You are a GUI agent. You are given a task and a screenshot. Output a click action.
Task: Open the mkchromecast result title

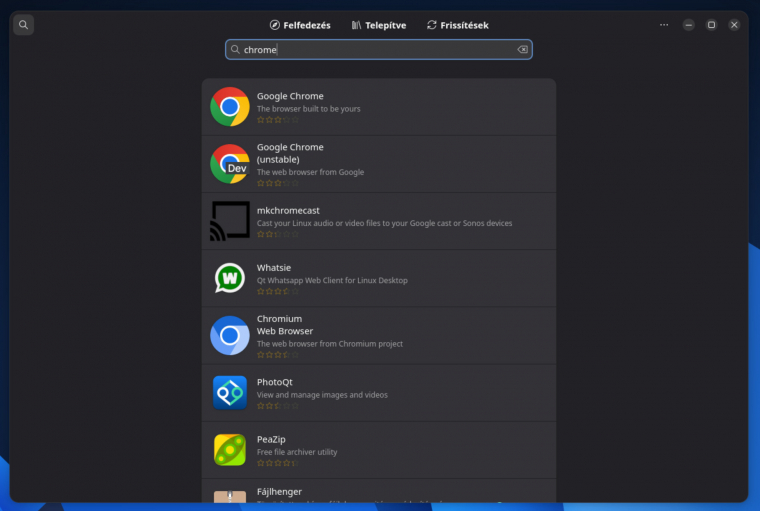[288, 210]
